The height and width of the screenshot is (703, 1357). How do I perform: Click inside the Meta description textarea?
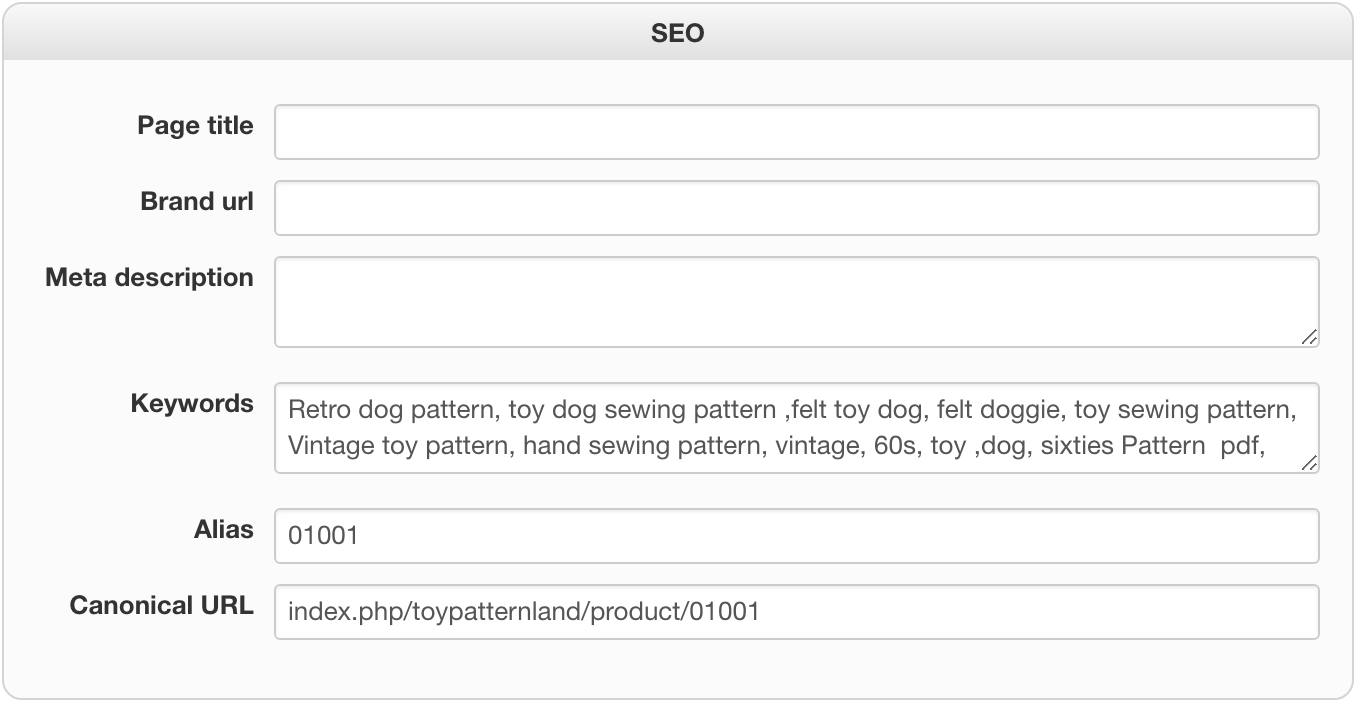click(796, 302)
